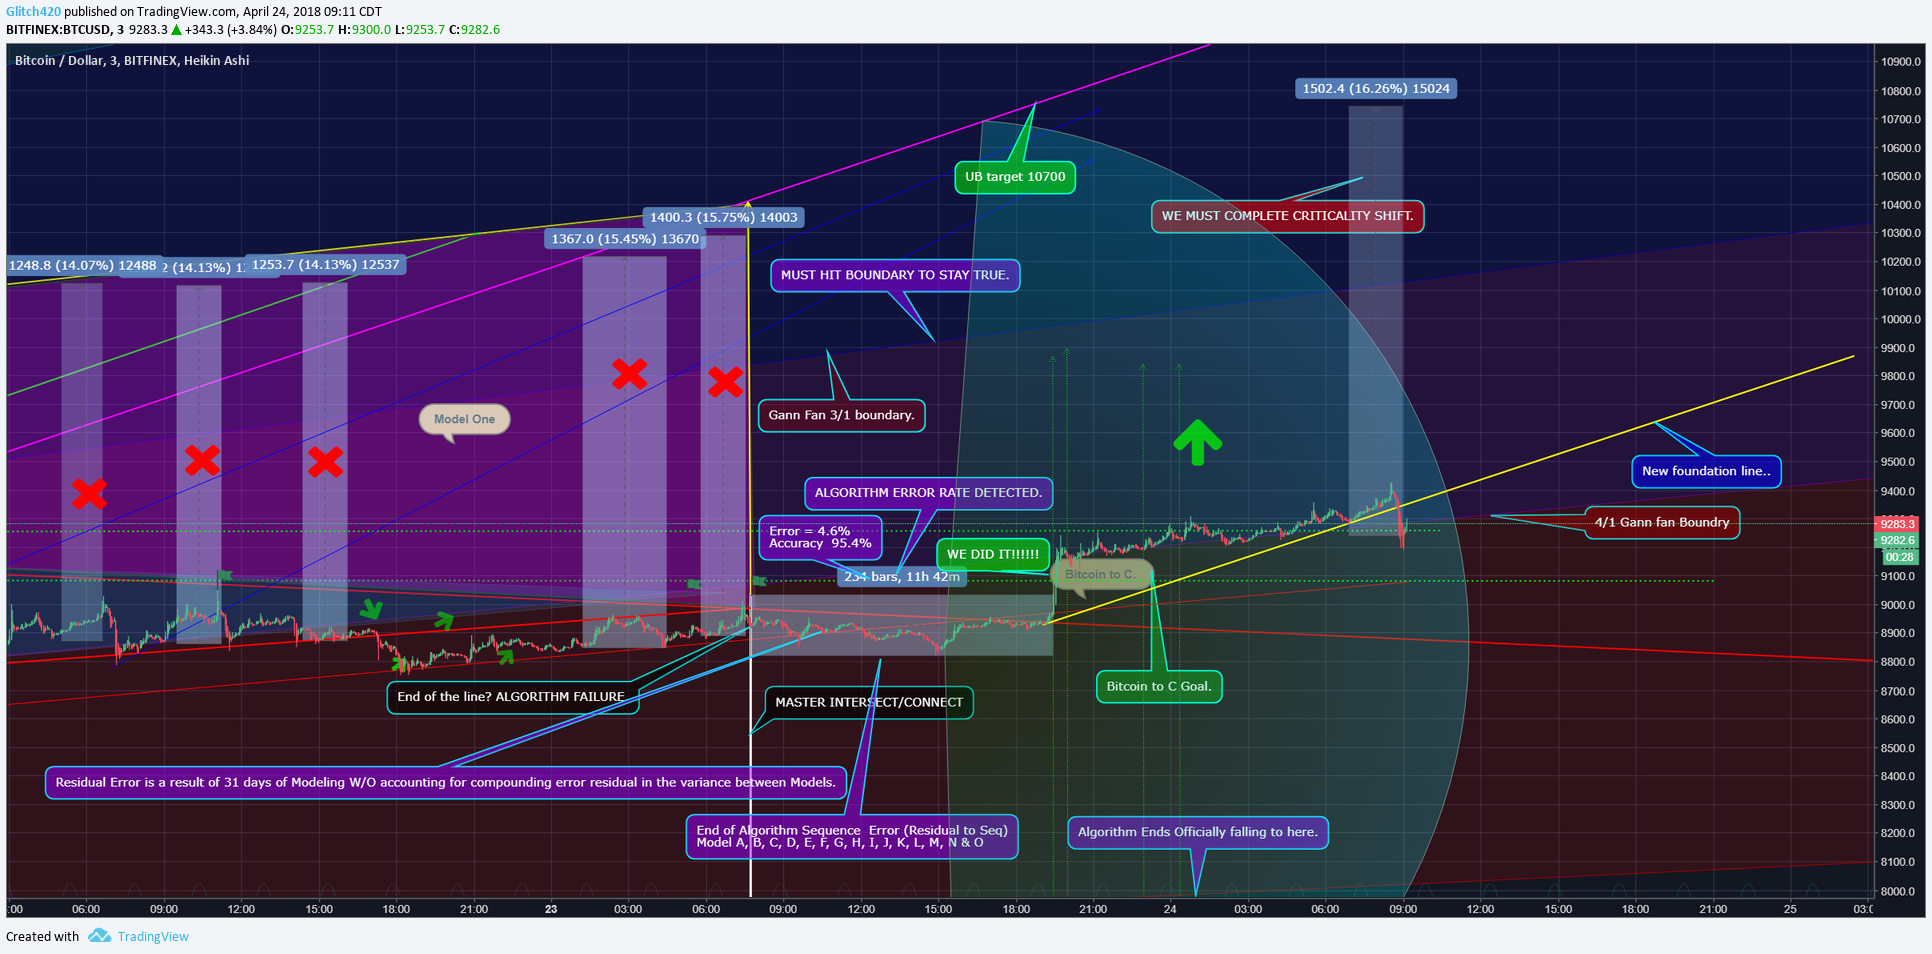Open the Glitch420 author profile link
Screen dimensions: 1932x954
coord(33,12)
